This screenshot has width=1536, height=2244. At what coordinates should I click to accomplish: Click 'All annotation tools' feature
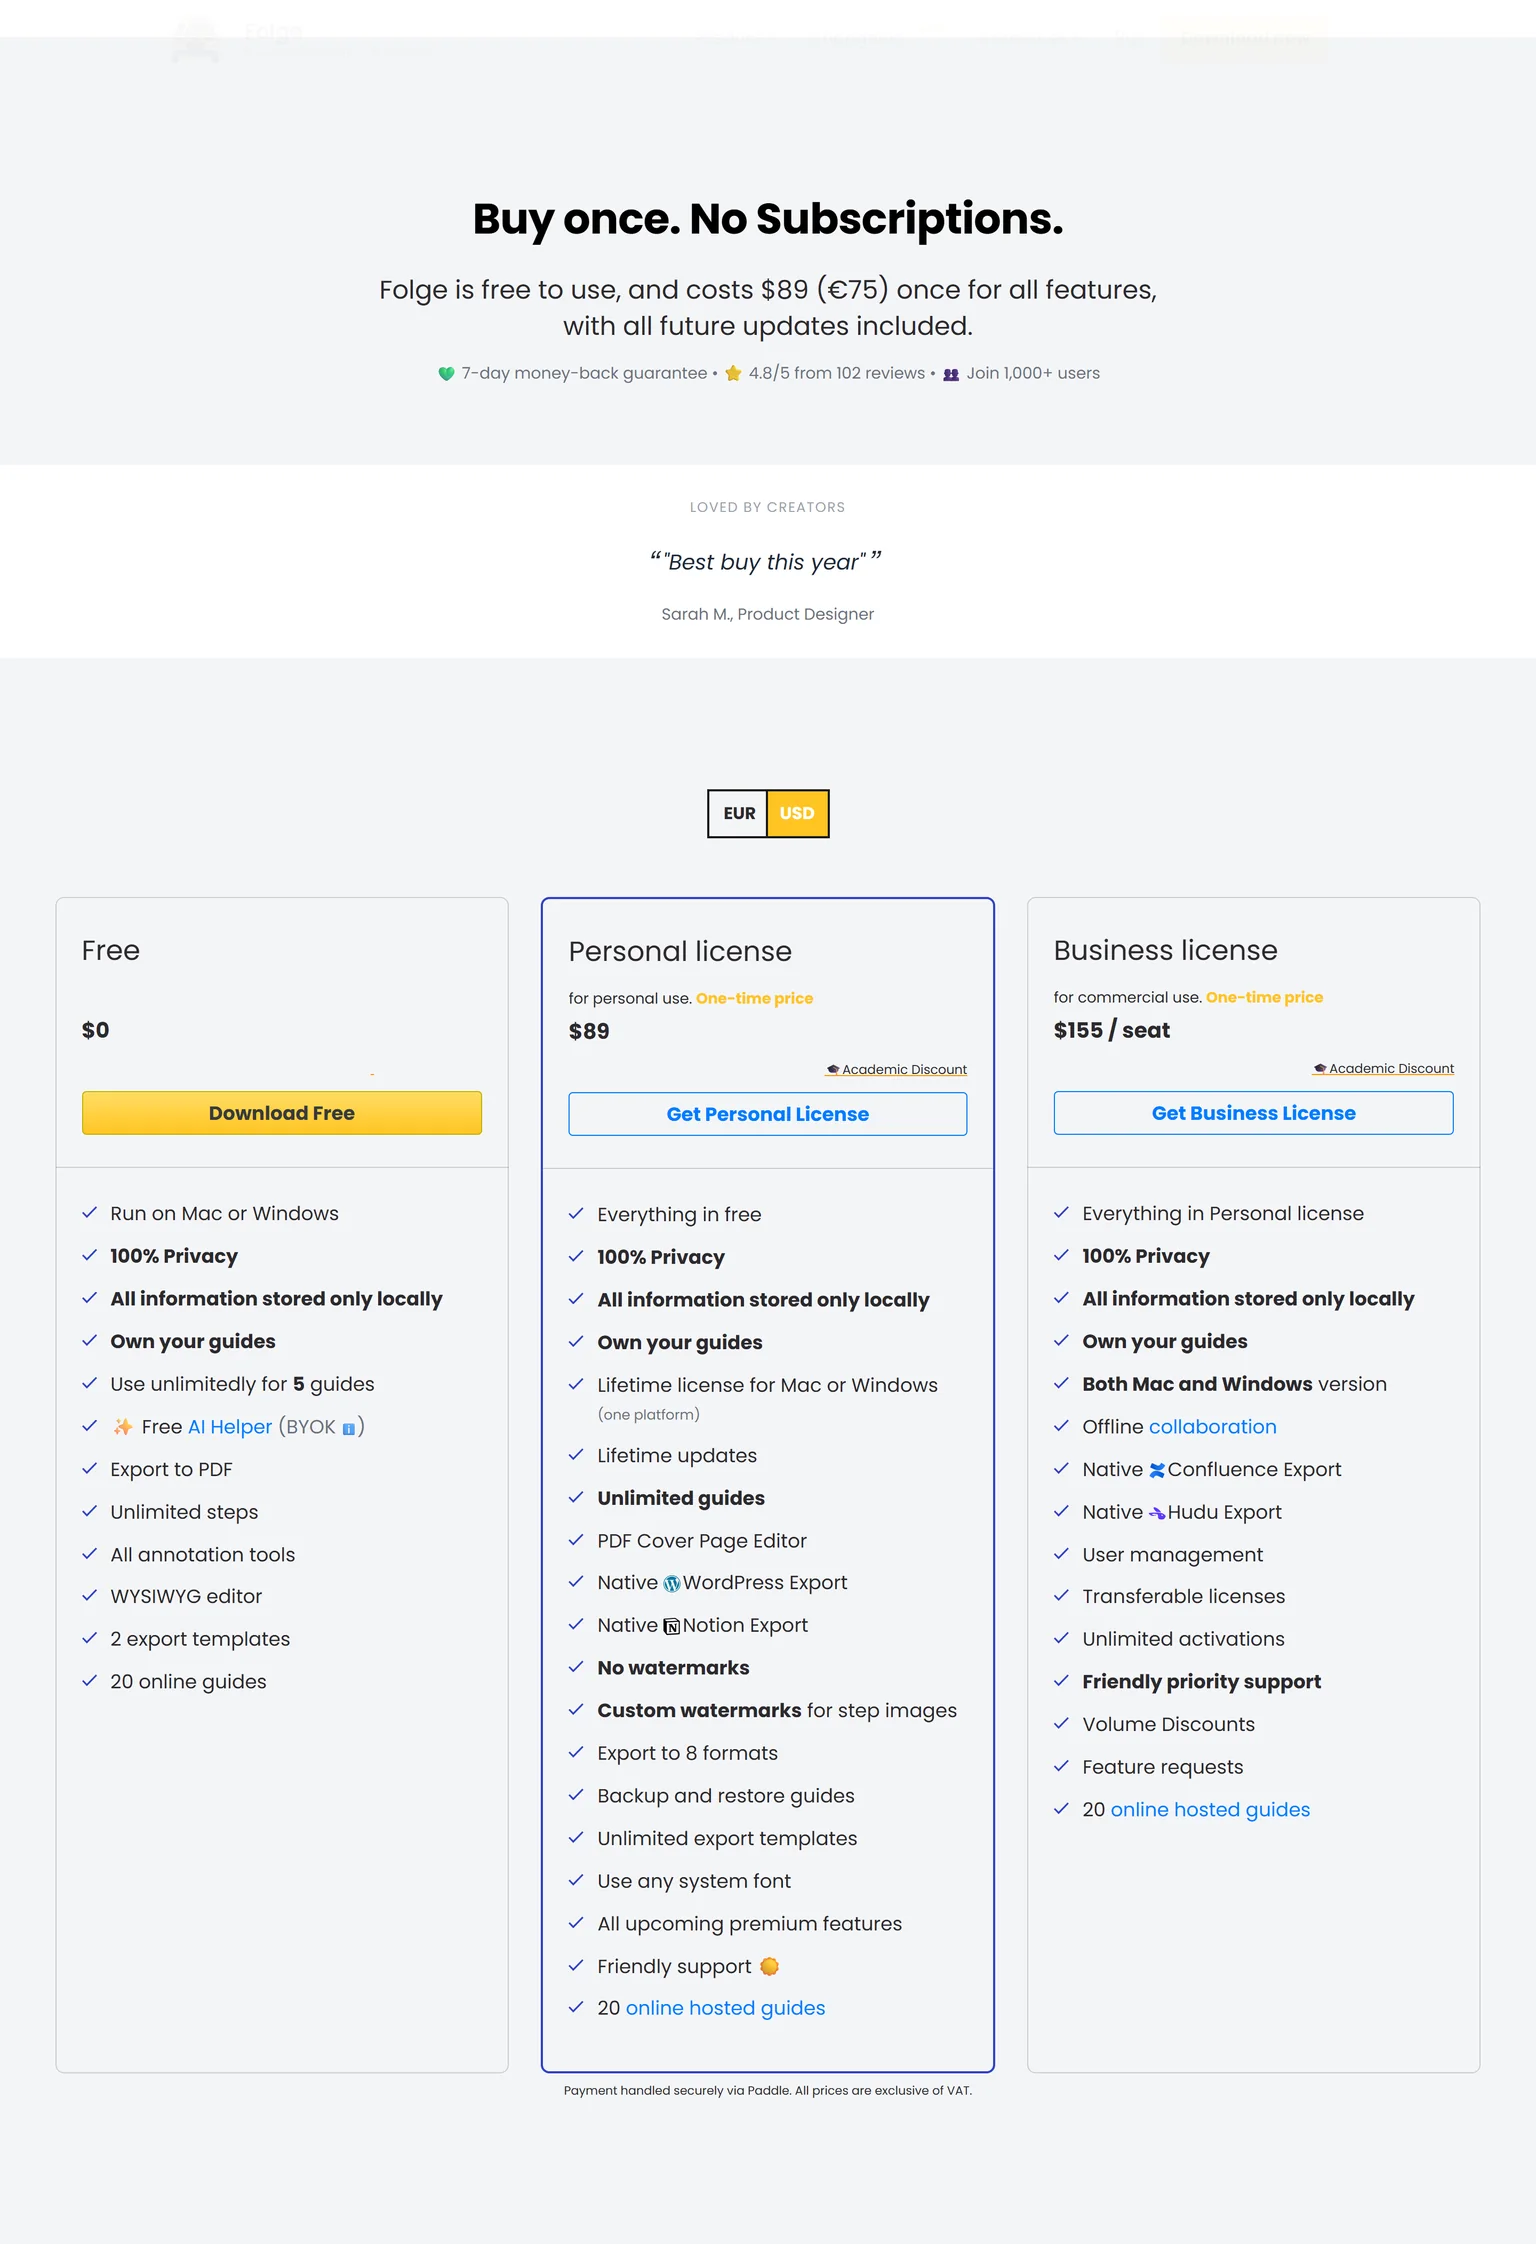tap(203, 1555)
